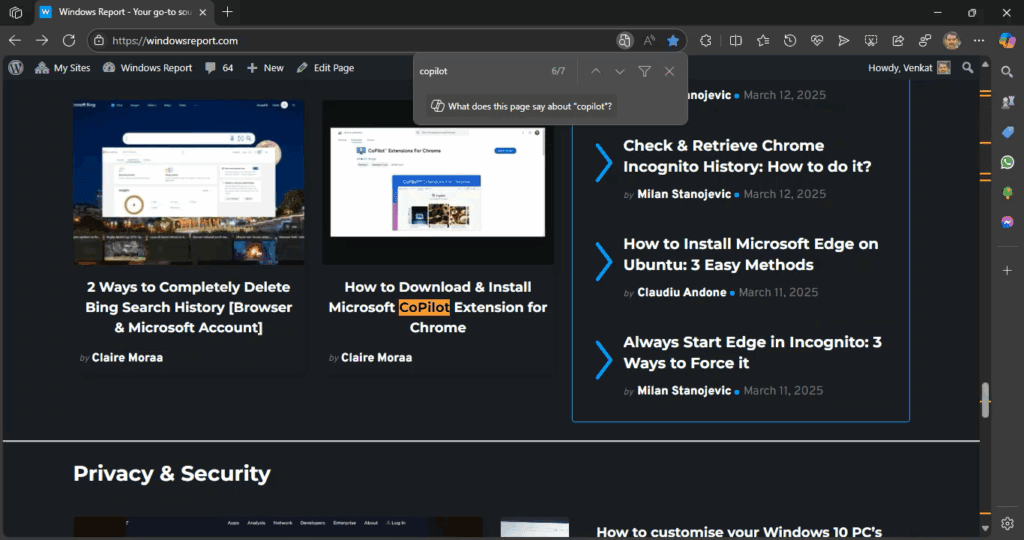Select the Windows Report tab

[124, 12]
